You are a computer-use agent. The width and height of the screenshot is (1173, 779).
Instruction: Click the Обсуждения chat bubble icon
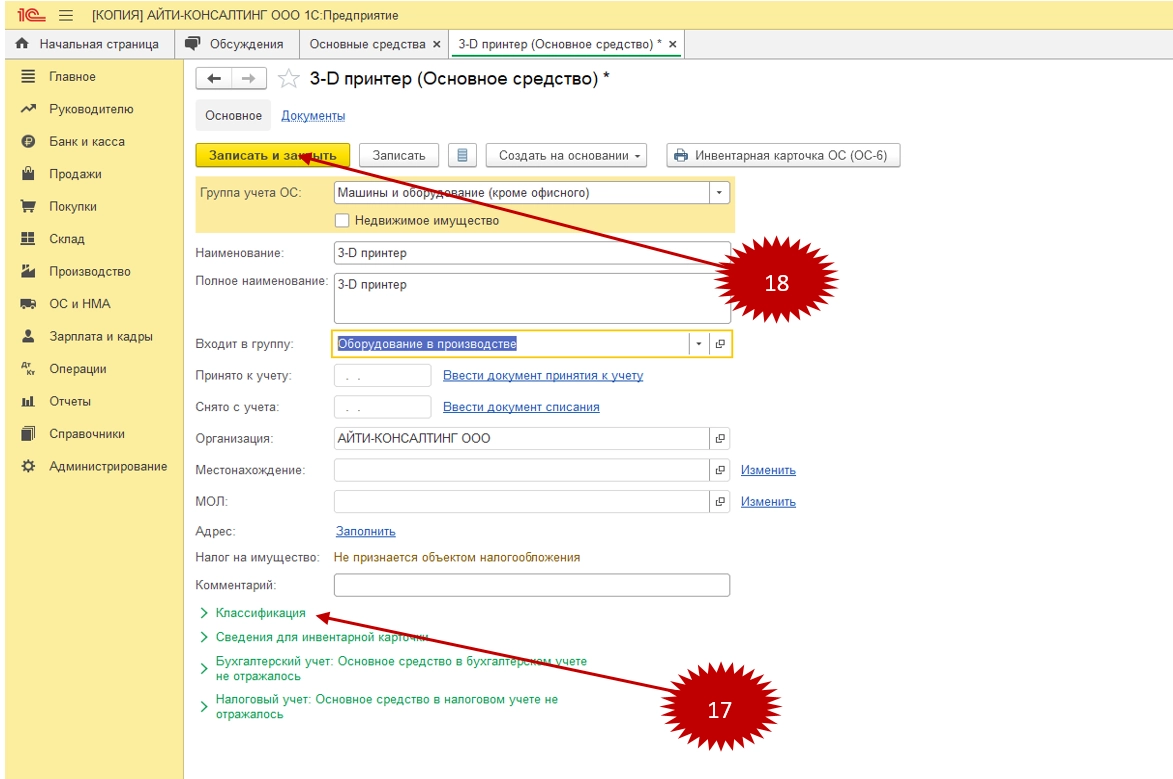[x=193, y=43]
